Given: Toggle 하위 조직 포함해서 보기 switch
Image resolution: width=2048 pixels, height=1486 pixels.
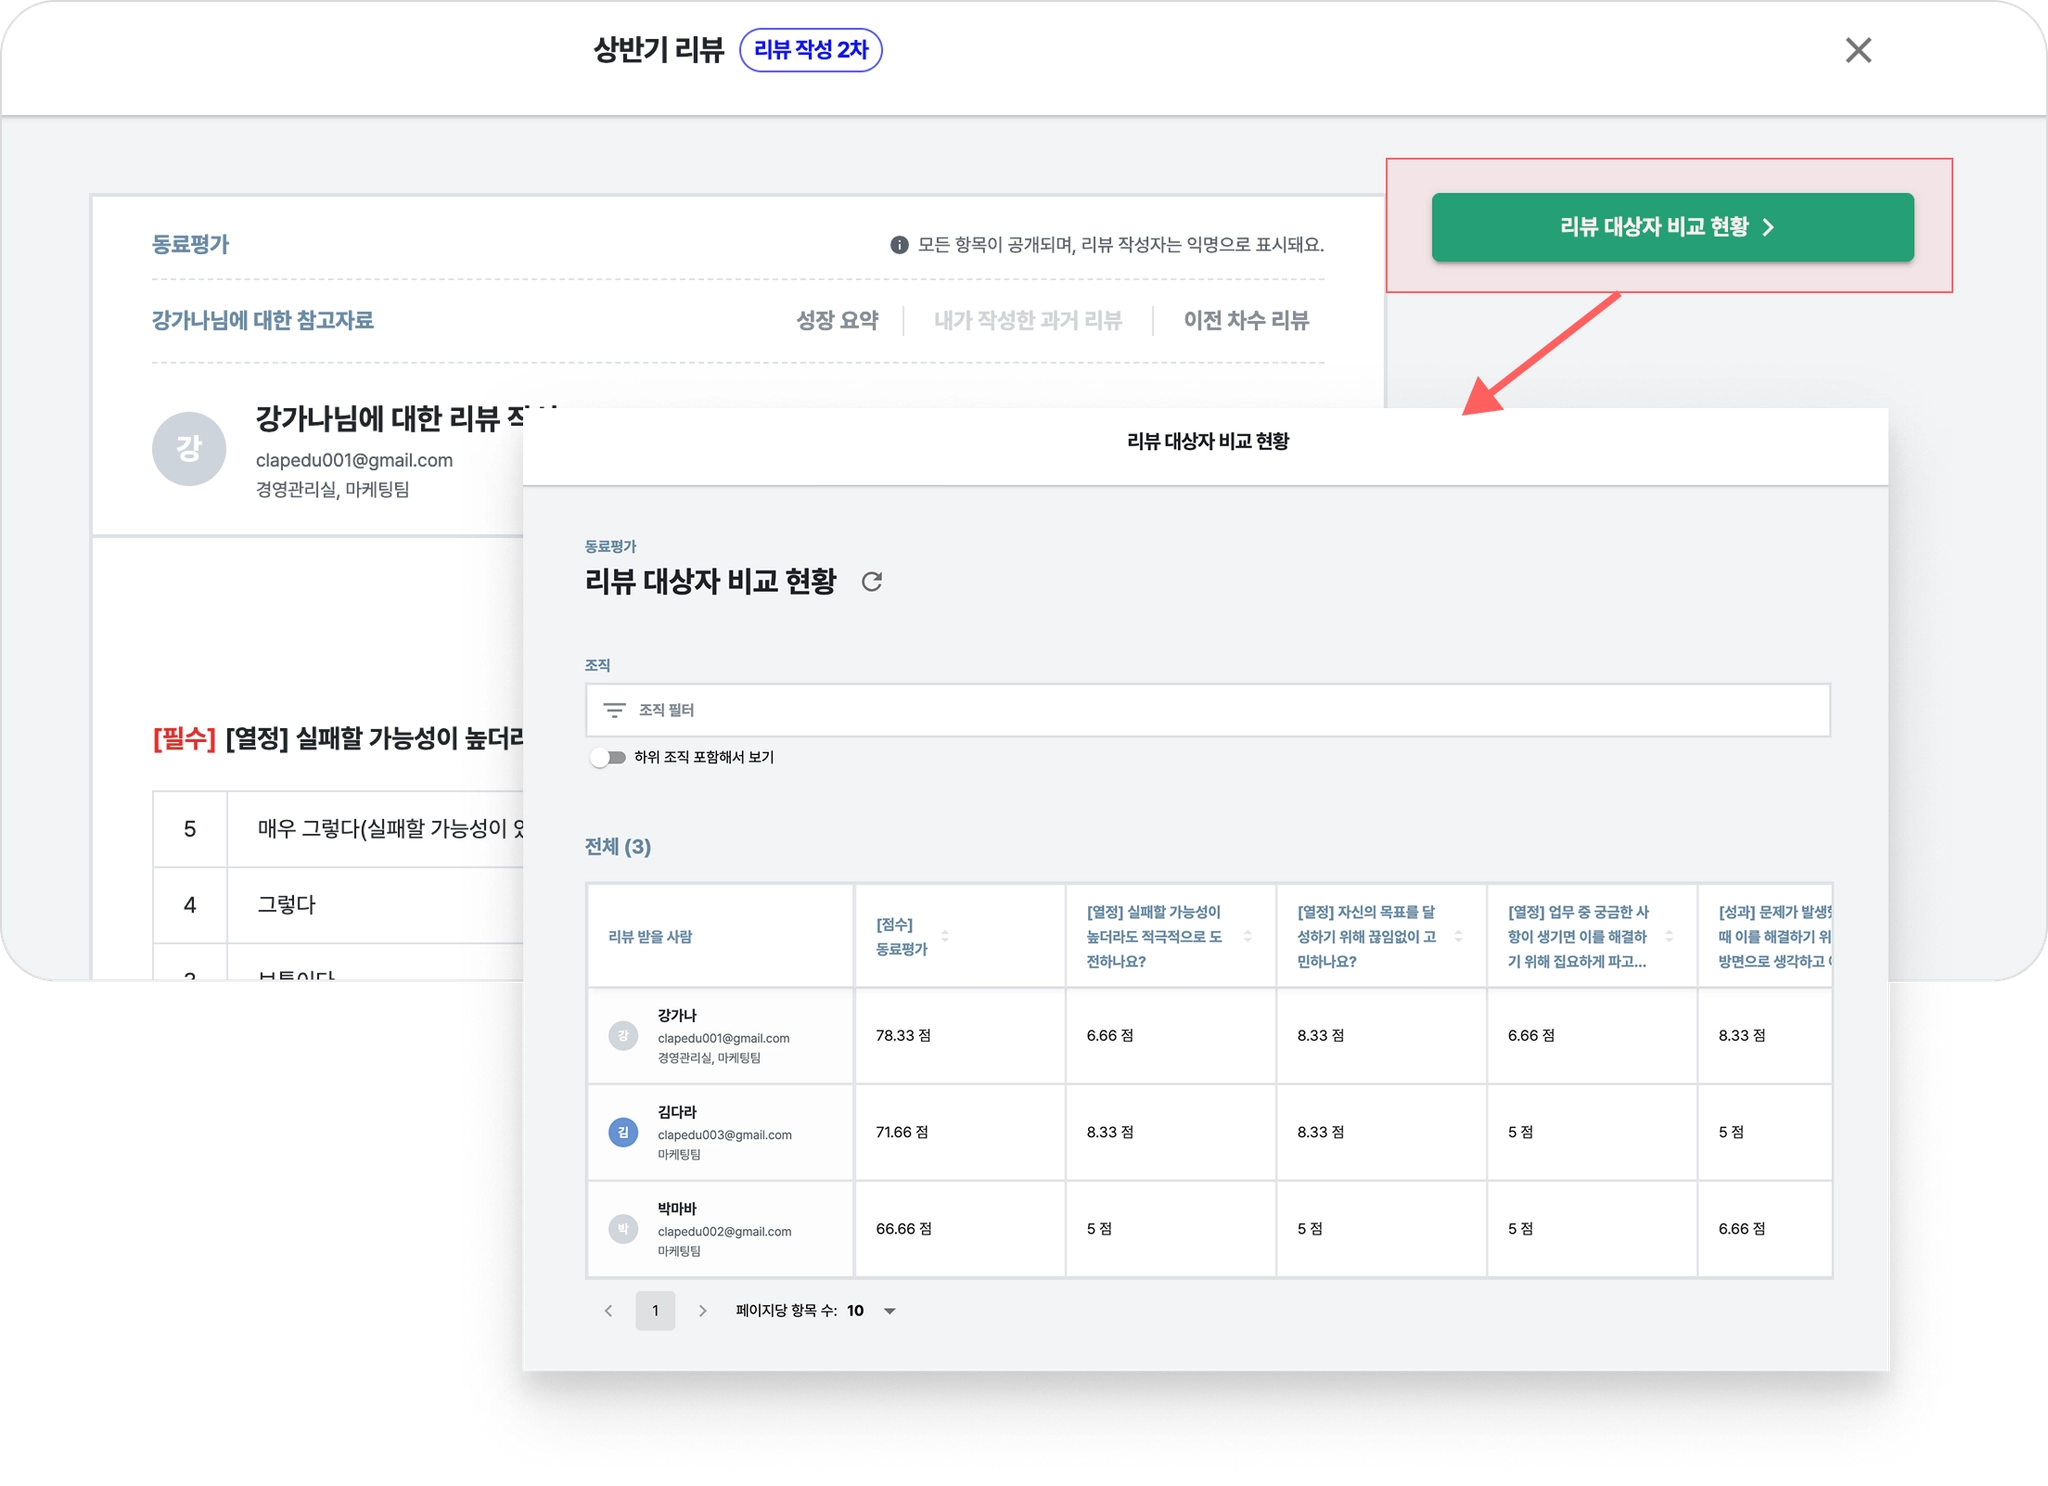Looking at the screenshot, I should [x=608, y=758].
